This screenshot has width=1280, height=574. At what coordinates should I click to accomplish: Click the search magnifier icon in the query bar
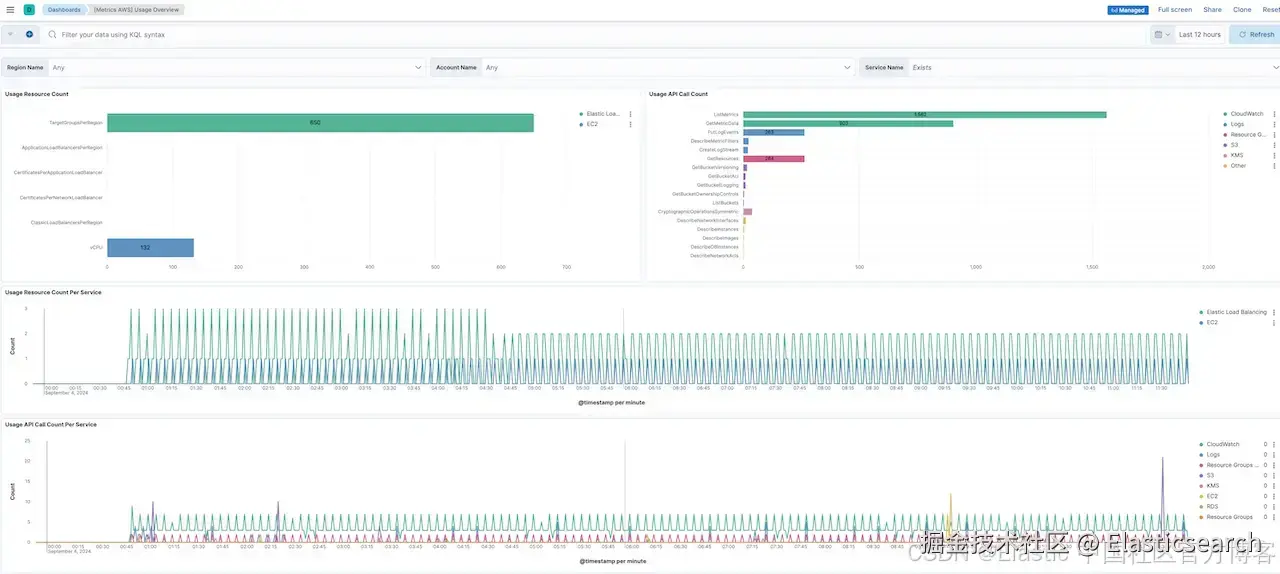point(52,34)
